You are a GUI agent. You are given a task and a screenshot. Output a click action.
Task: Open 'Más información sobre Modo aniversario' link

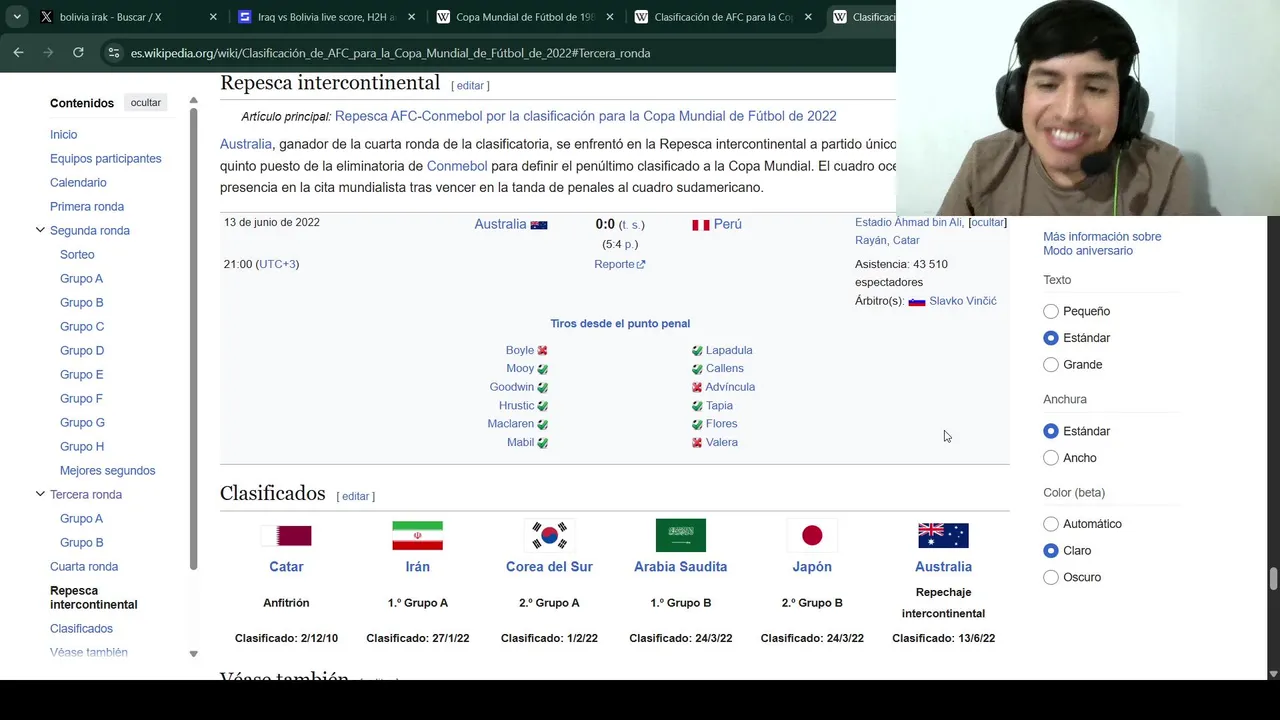pos(1102,244)
